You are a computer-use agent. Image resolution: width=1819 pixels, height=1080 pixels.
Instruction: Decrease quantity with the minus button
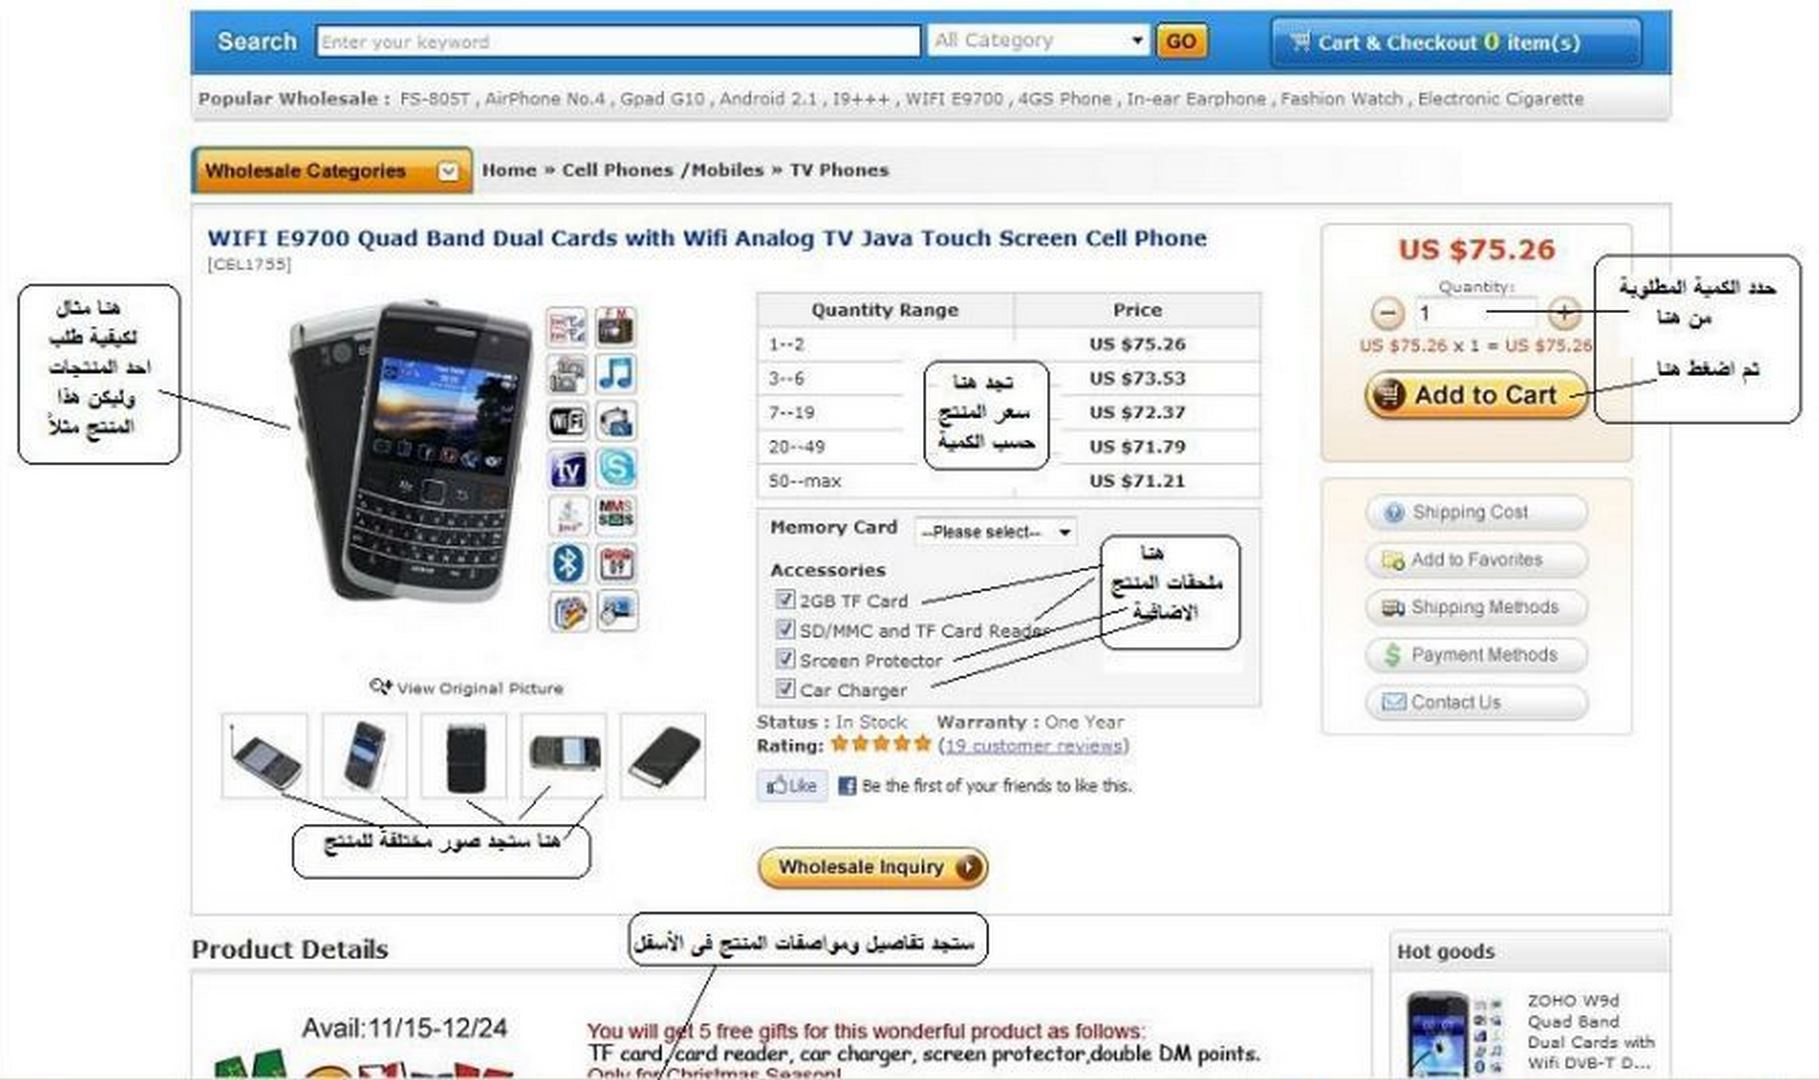click(x=1386, y=313)
